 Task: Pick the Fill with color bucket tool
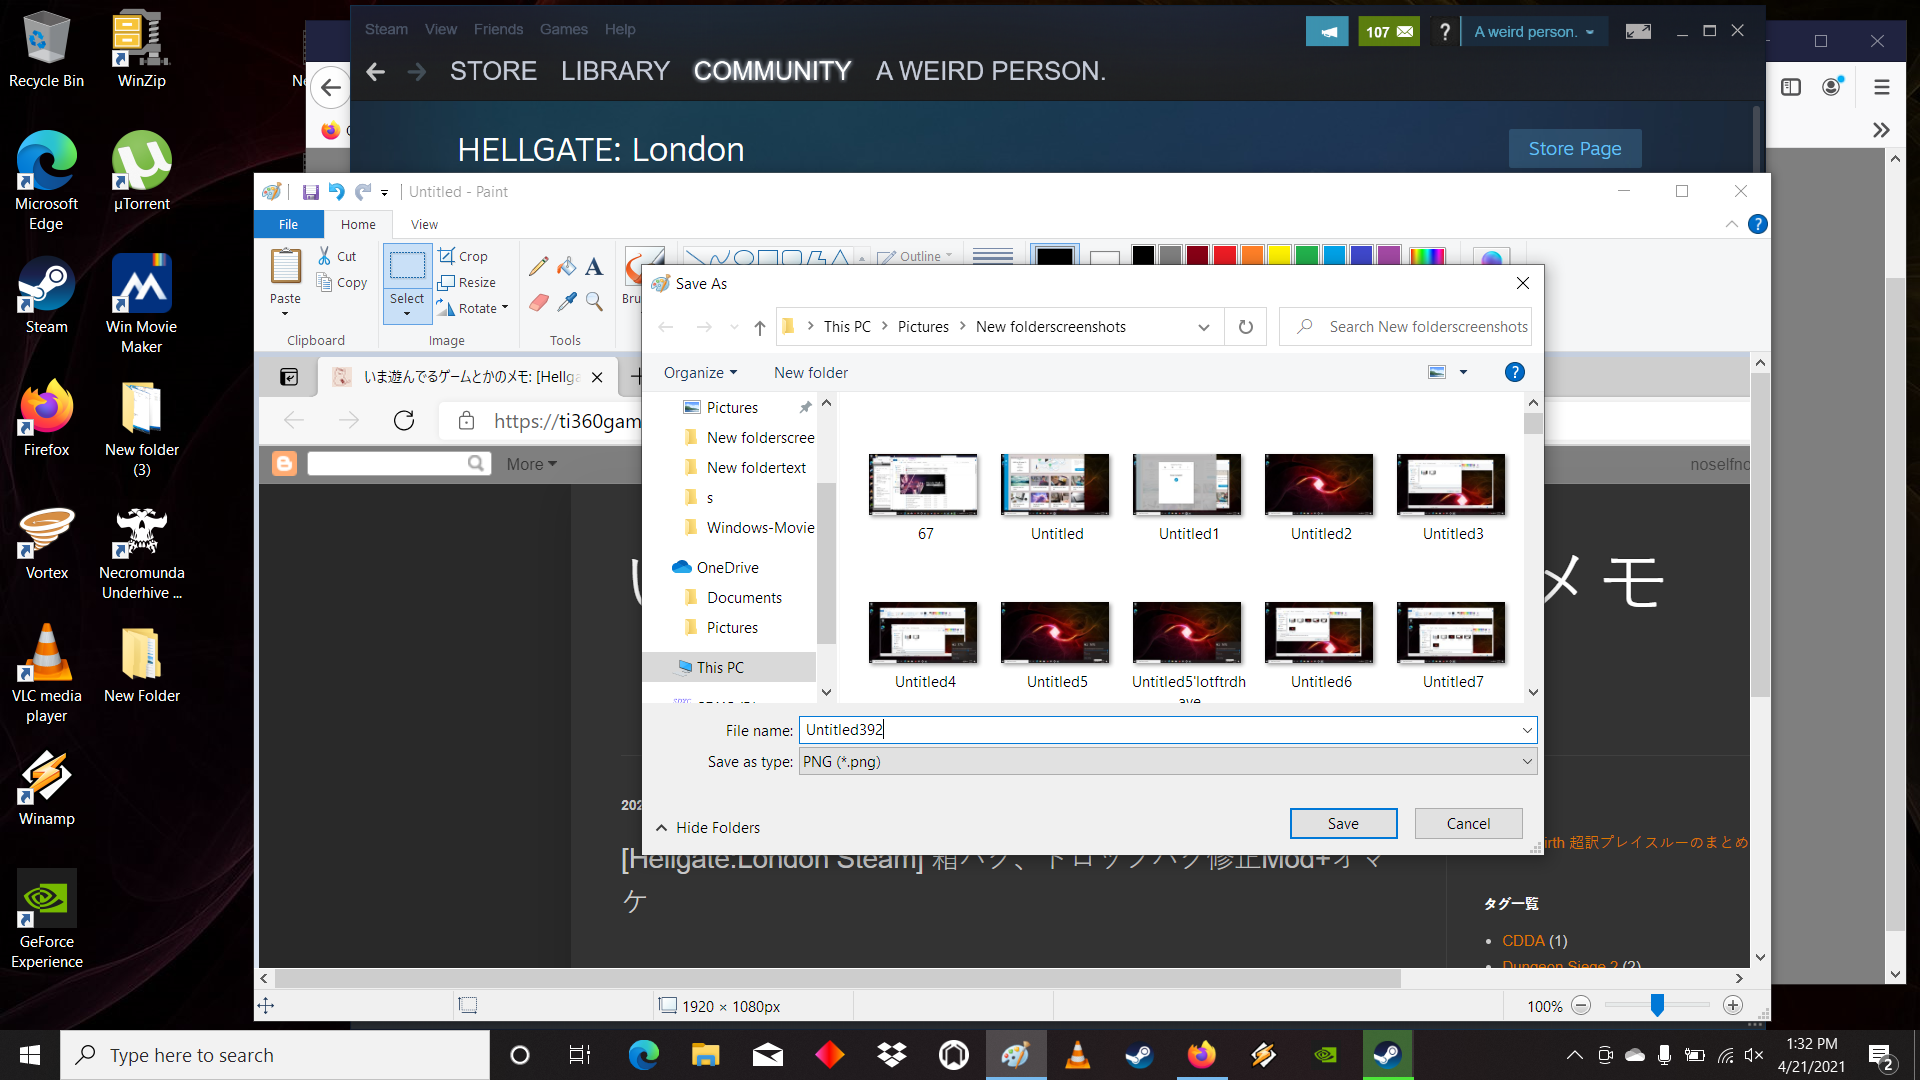pyautogui.click(x=566, y=266)
